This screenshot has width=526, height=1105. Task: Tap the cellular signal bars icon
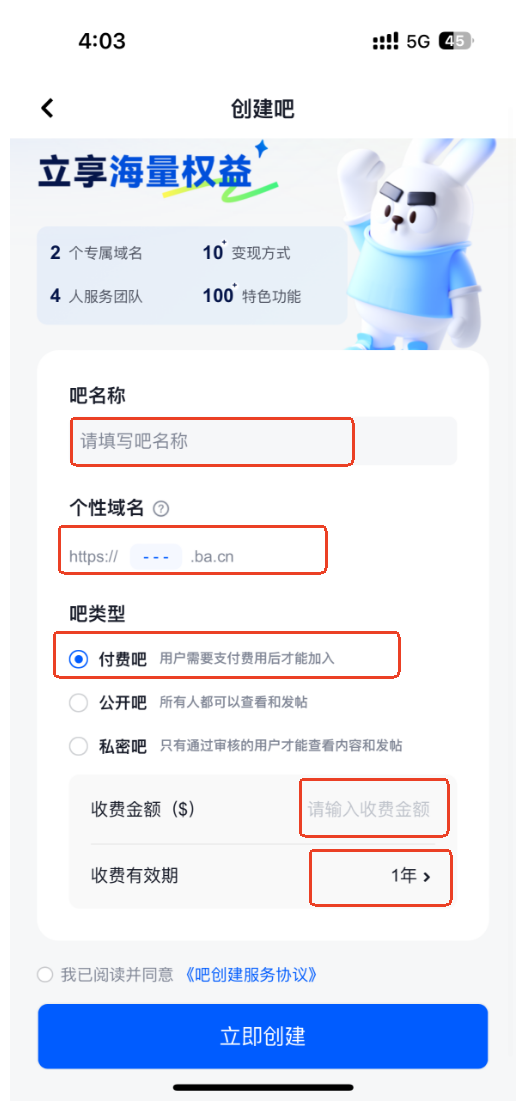[x=386, y=41]
